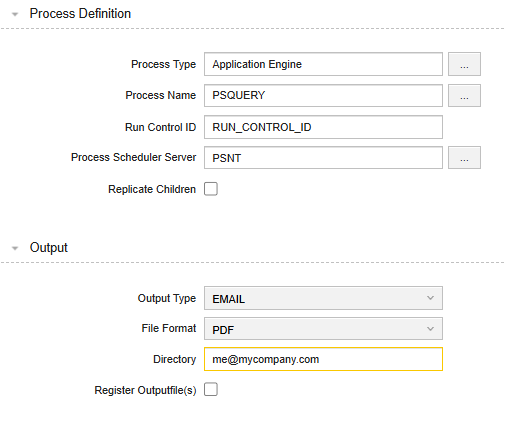Image resolution: width=505 pixels, height=436 pixels.
Task: Click the Register Outputfile(s) label text
Action: pyautogui.click(x=145, y=390)
